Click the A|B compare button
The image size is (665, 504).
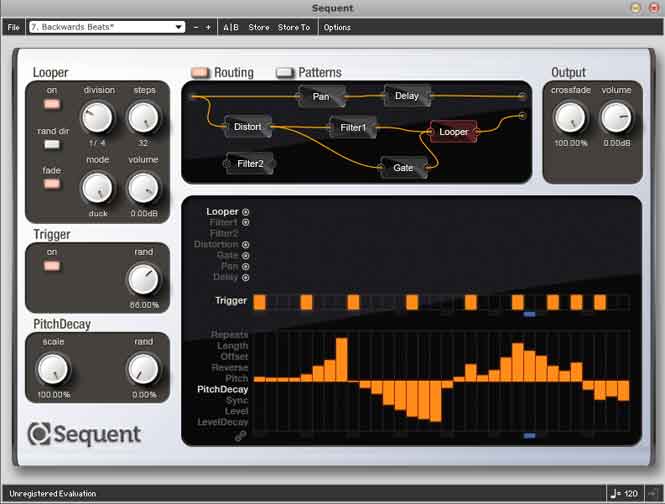pos(231,27)
